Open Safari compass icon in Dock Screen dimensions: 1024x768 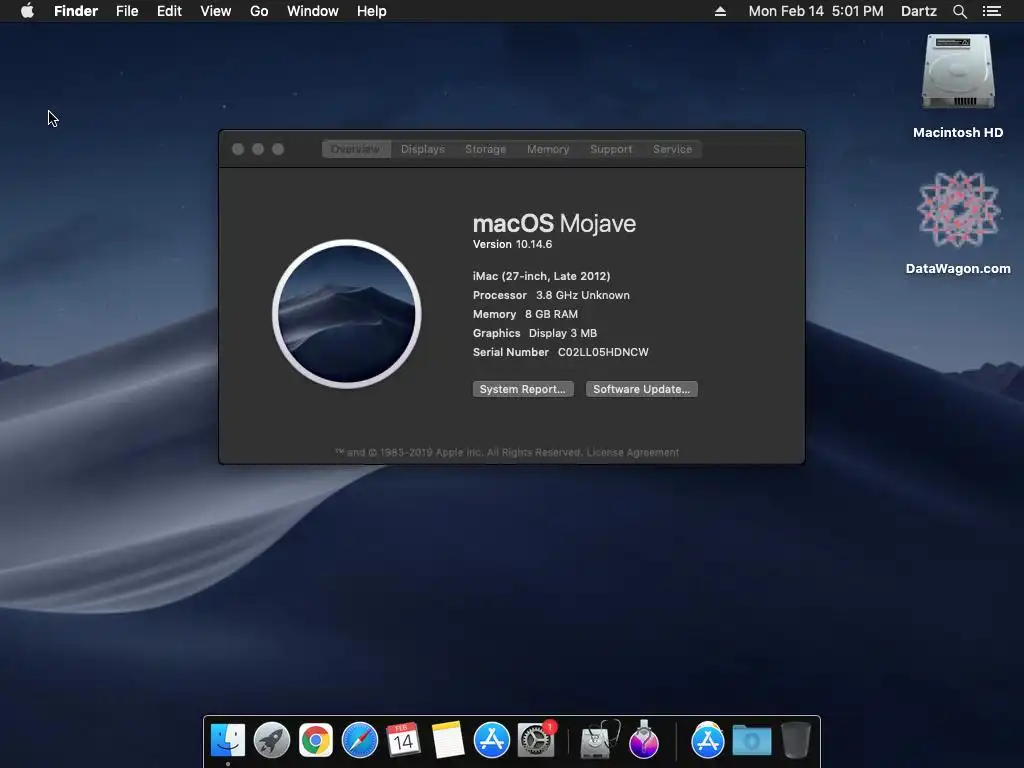[360, 740]
